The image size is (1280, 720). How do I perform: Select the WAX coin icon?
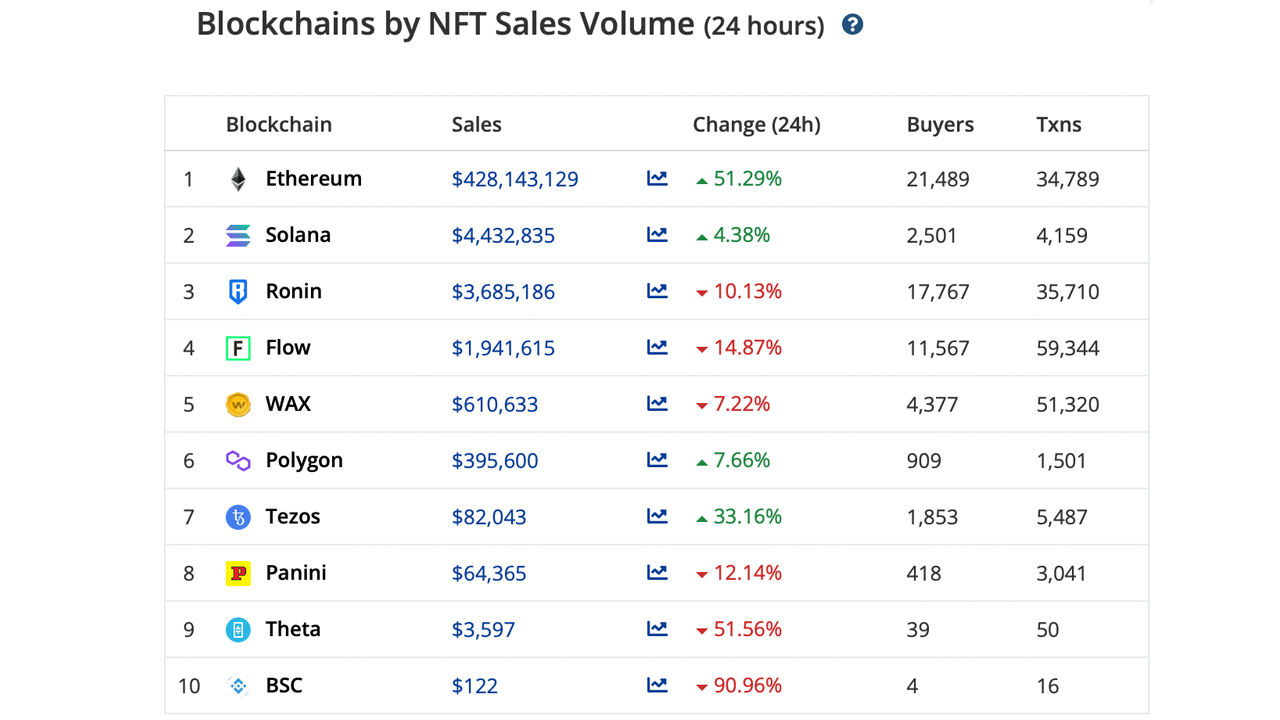point(238,404)
